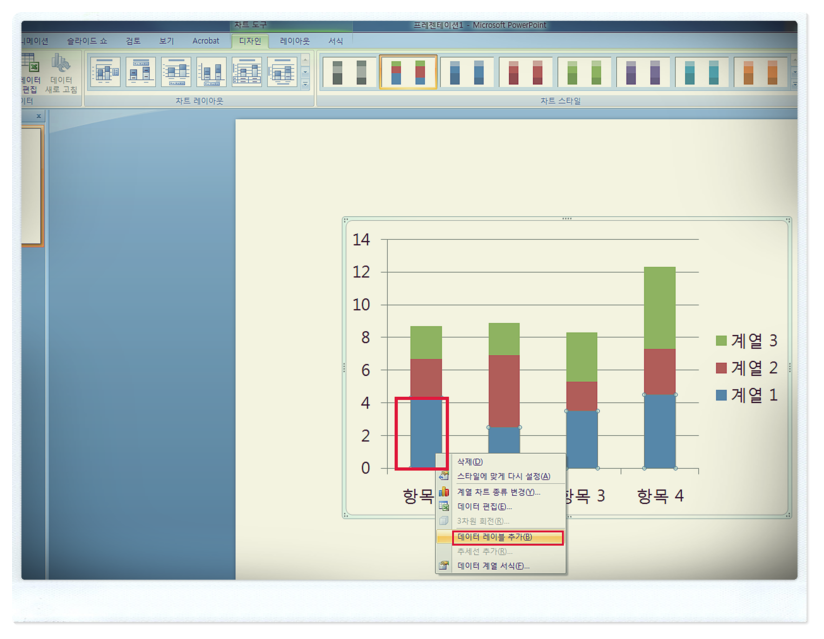Click the 데이터 새로 고침 (Refresh Data) icon
Image resolution: width=824 pixels, height=639 pixels.
pos(61,68)
